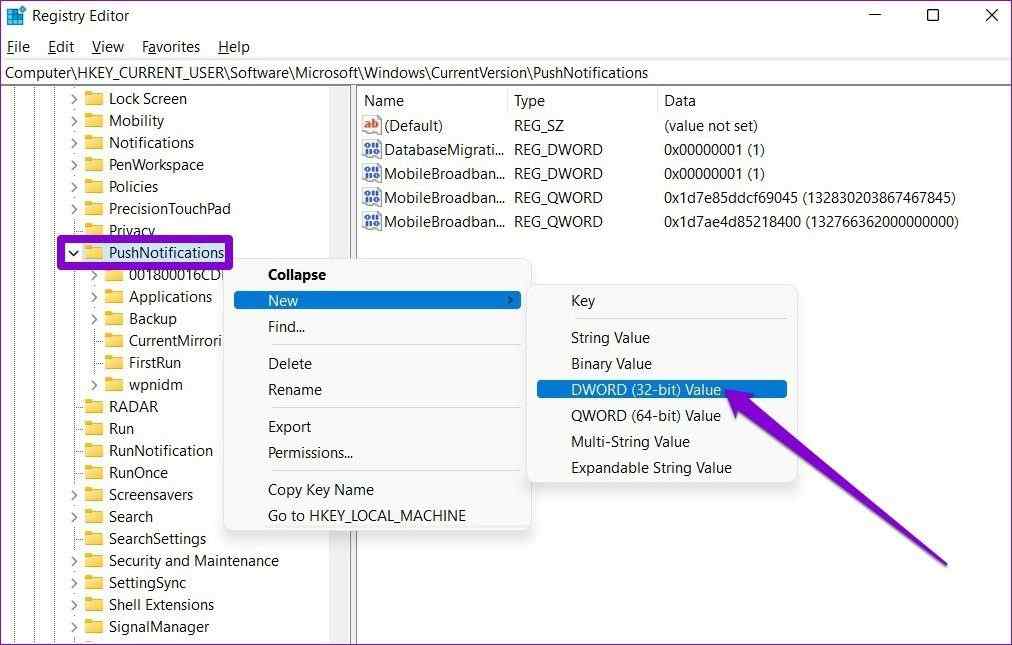Click the Applications folder icon
1012x645 pixels.
click(x=114, y=296)
